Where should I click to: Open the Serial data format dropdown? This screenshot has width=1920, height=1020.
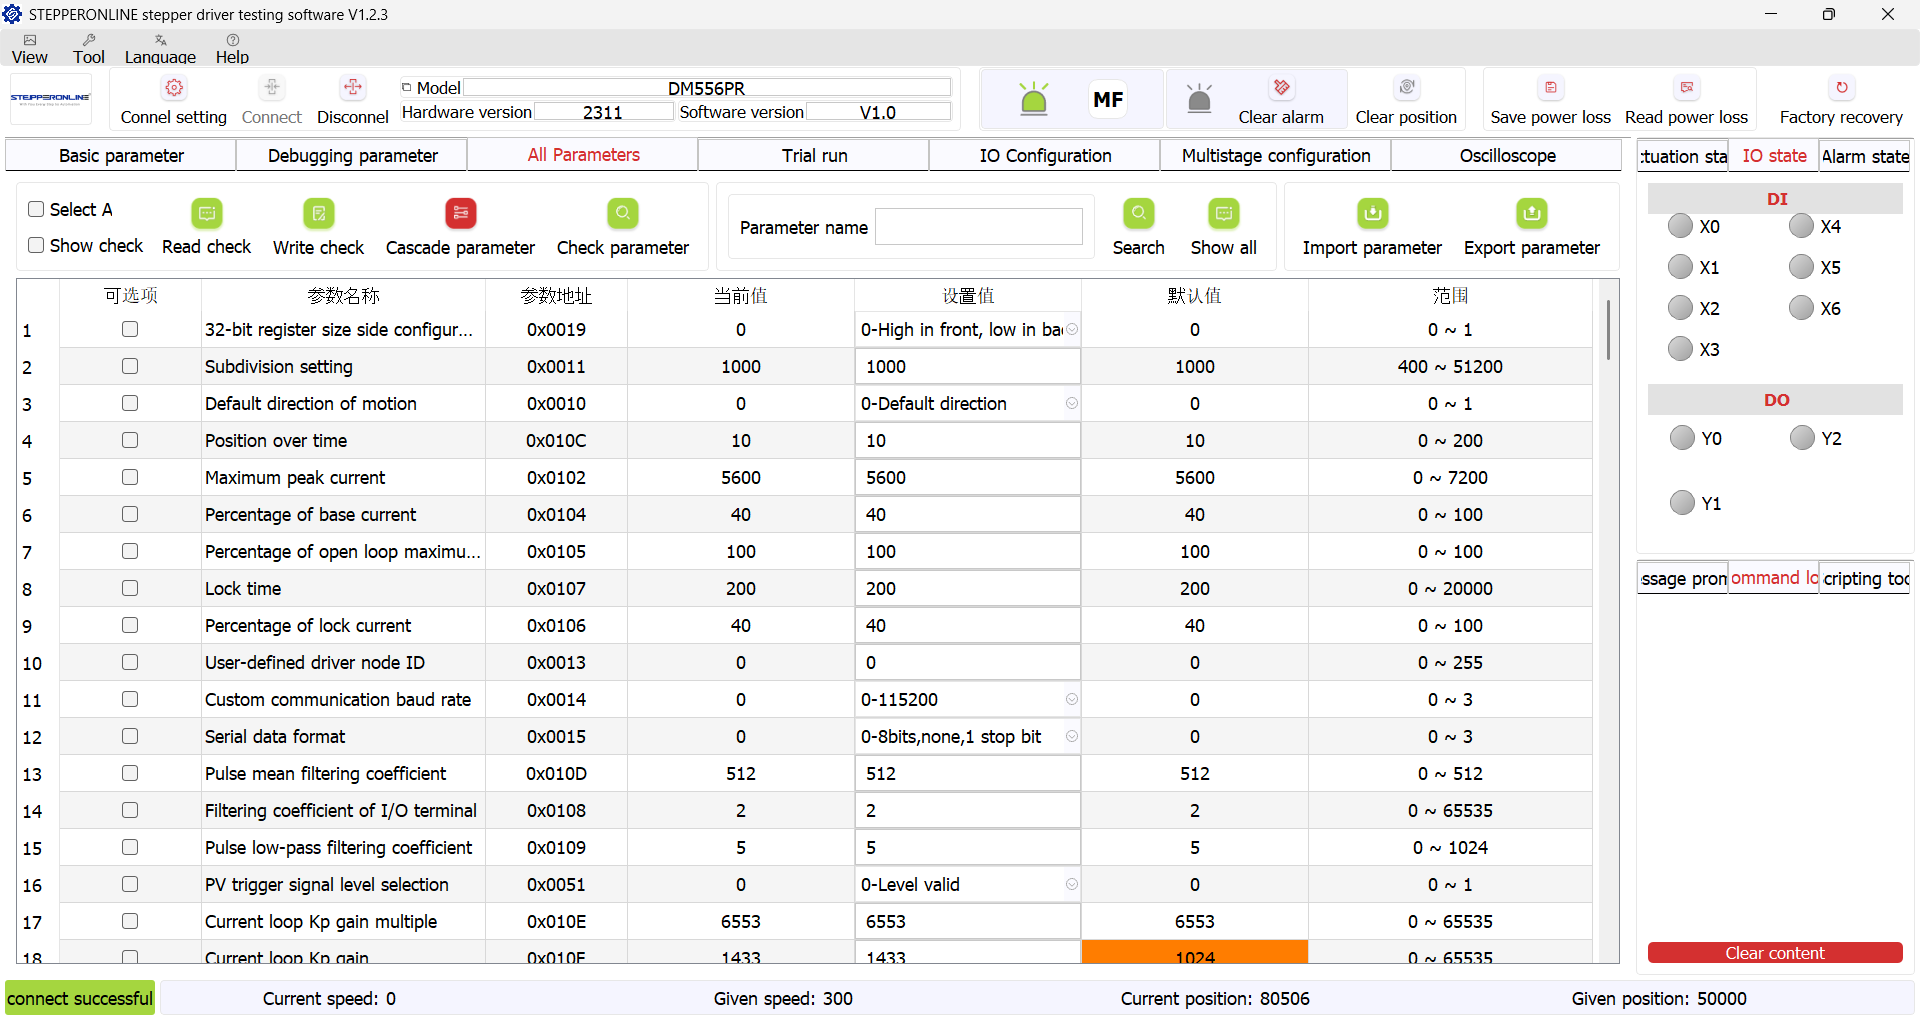click(x=1071, y=736)
